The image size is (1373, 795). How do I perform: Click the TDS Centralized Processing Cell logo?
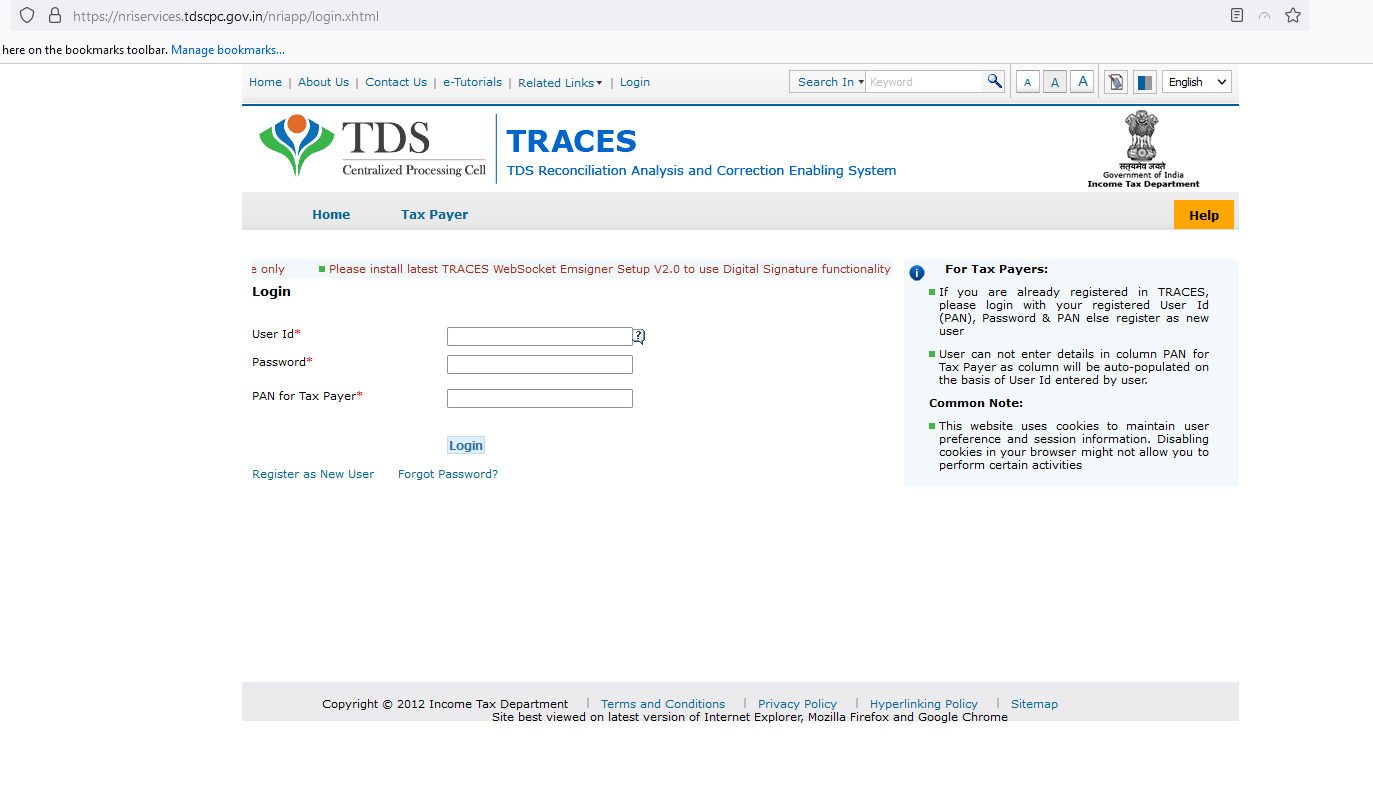click(x=370, y=146)
